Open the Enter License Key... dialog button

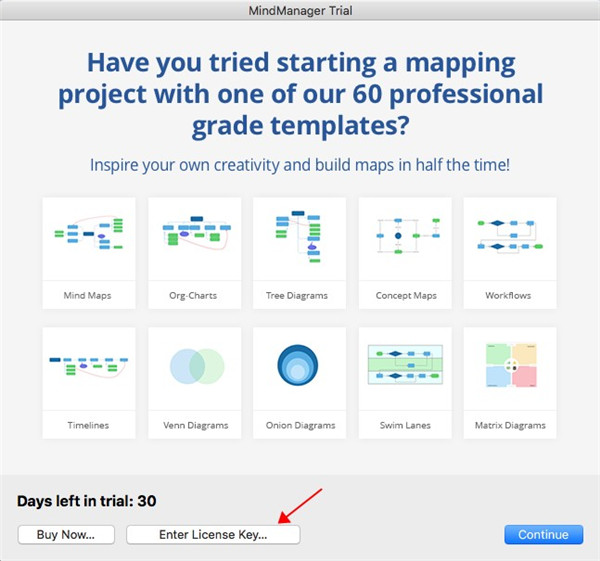tap(213, 535)
